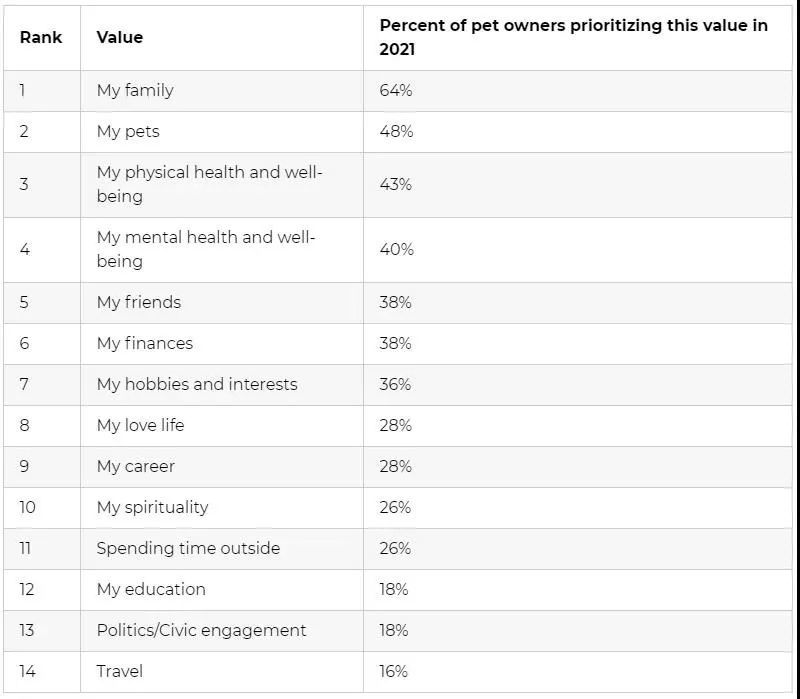Click the "My family" cell
800x699 pixels.
(x=135, y=90)
